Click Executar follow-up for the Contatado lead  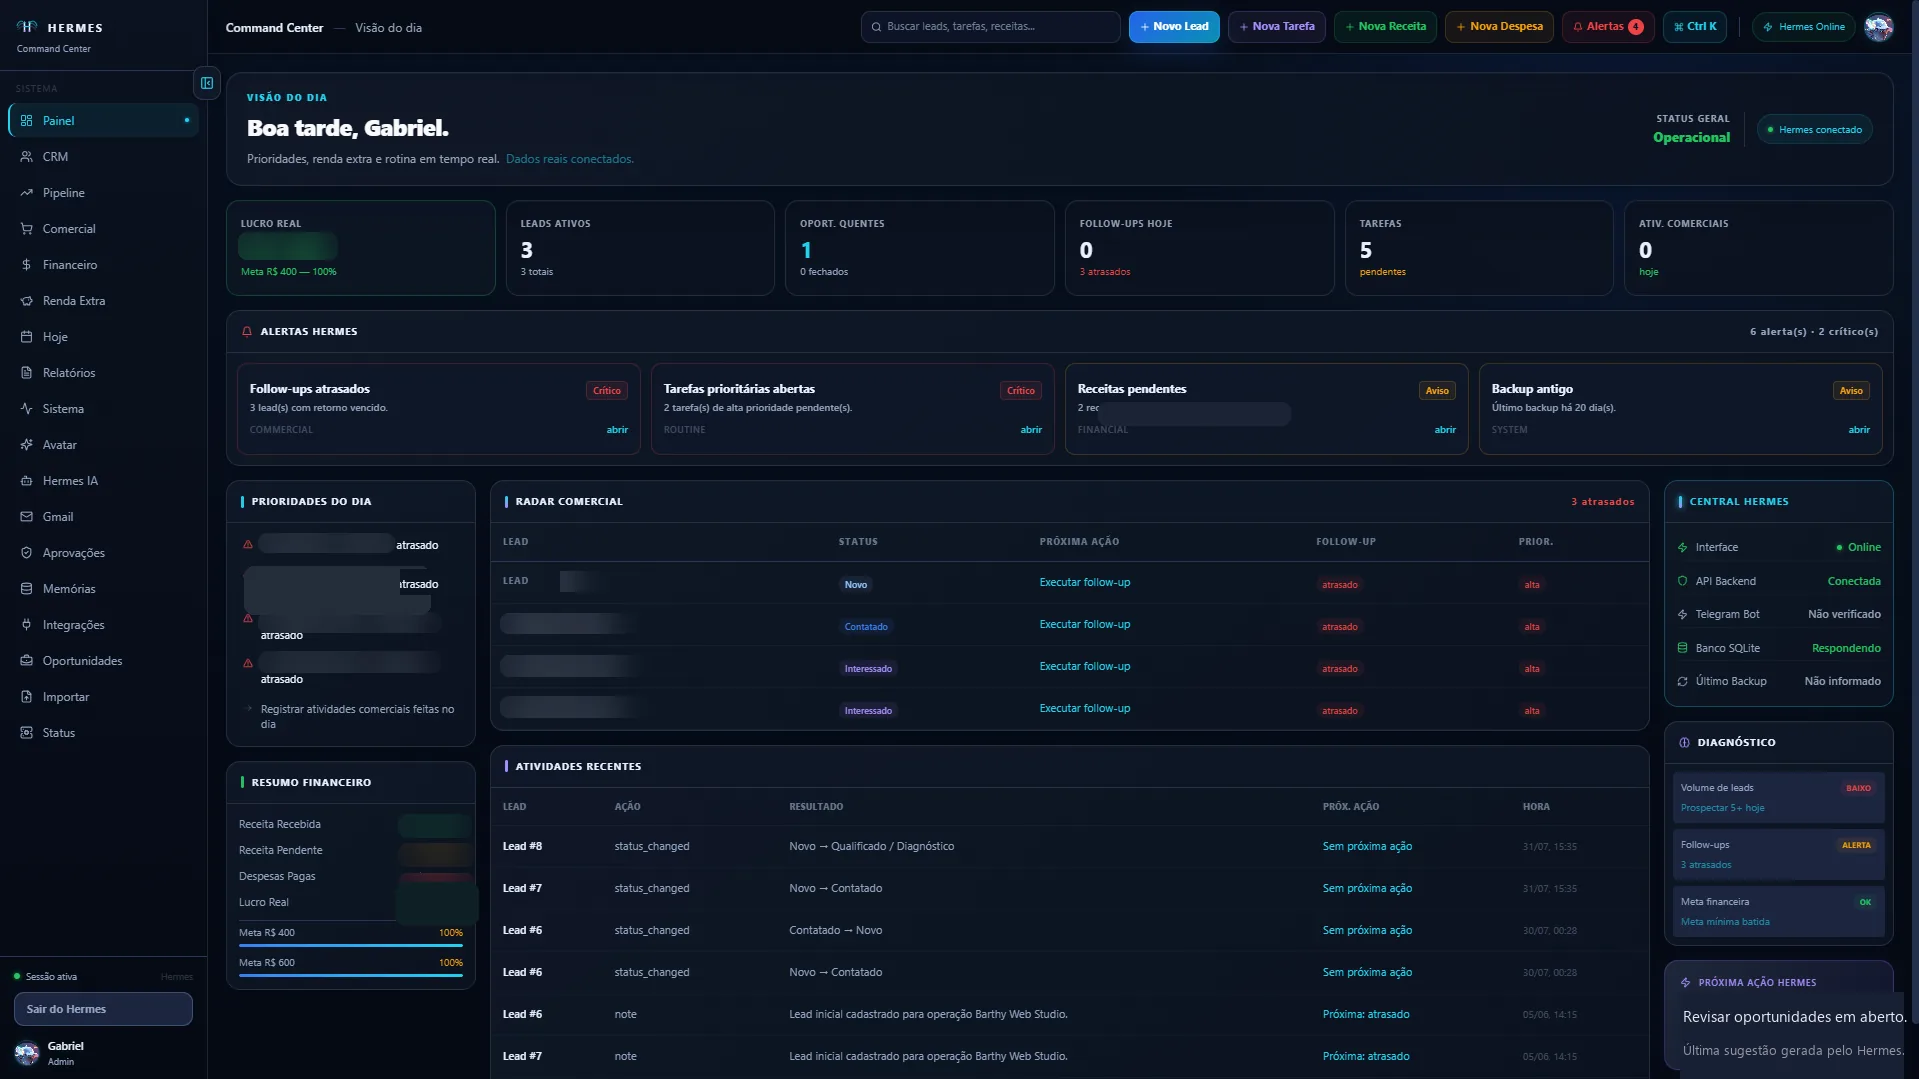[1084, 625]
